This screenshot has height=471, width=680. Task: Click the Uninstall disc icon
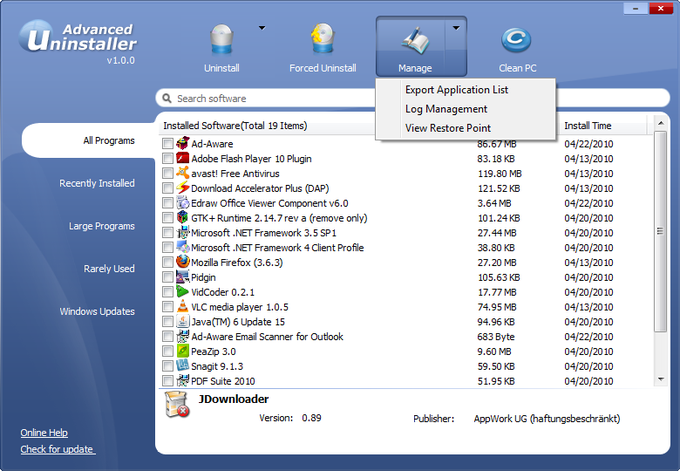click(x=222, y=39)
